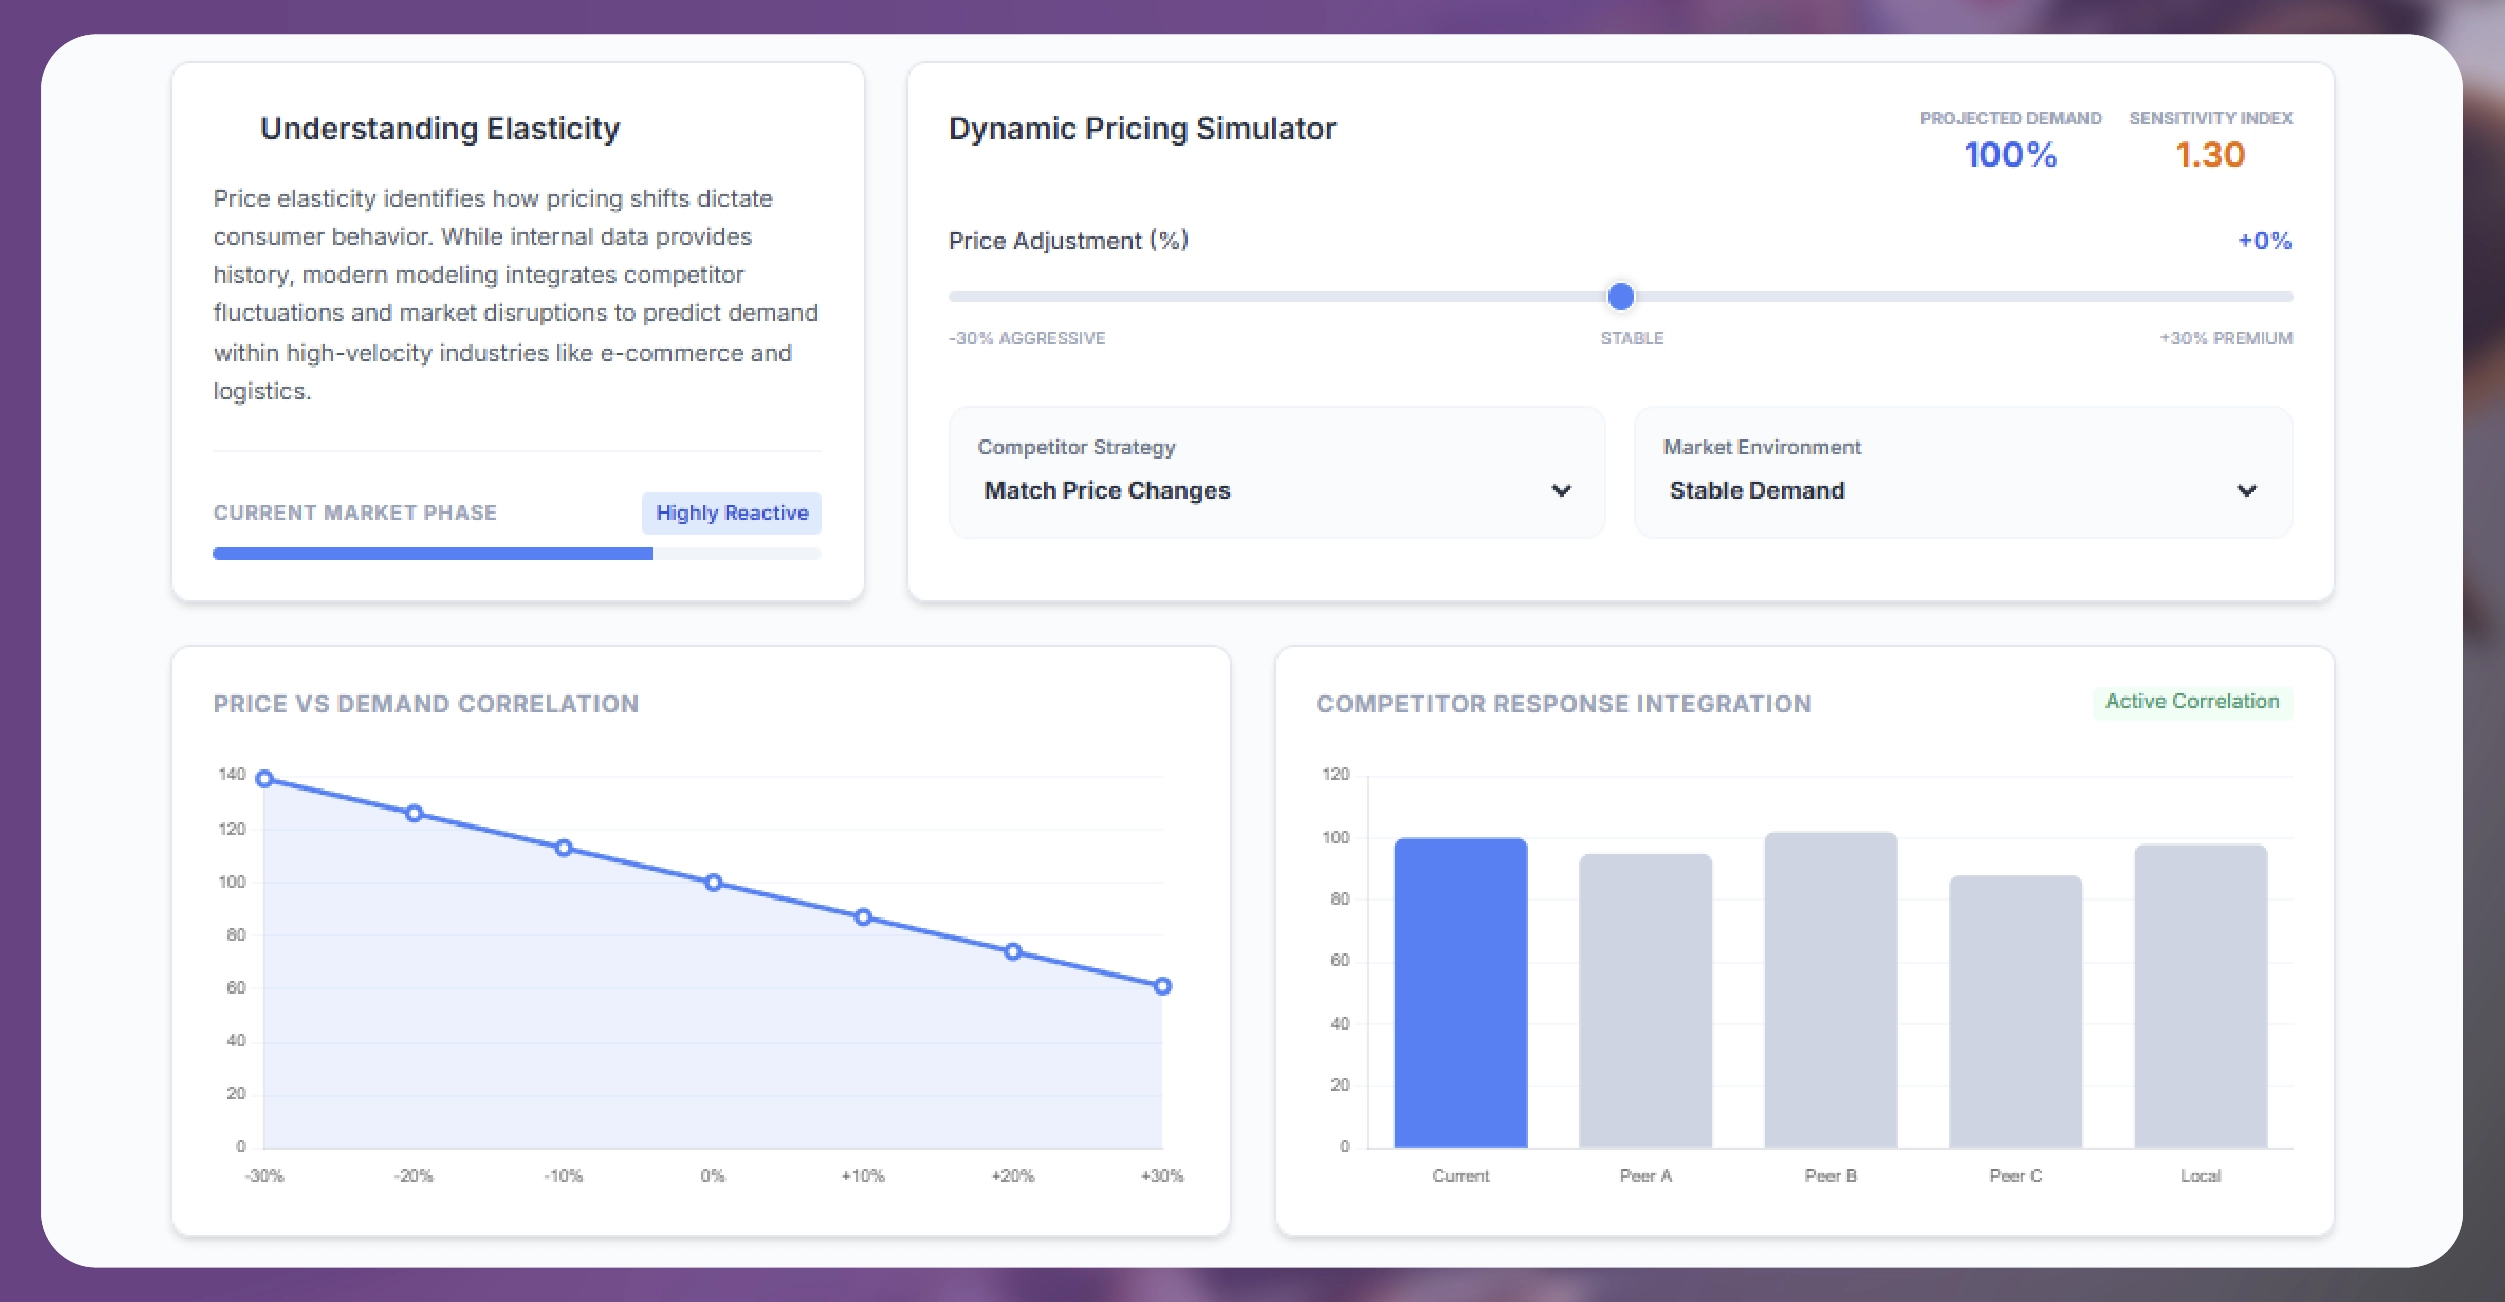
Task: Click the +30% data point on line chart
Action: click(1162, 986)
